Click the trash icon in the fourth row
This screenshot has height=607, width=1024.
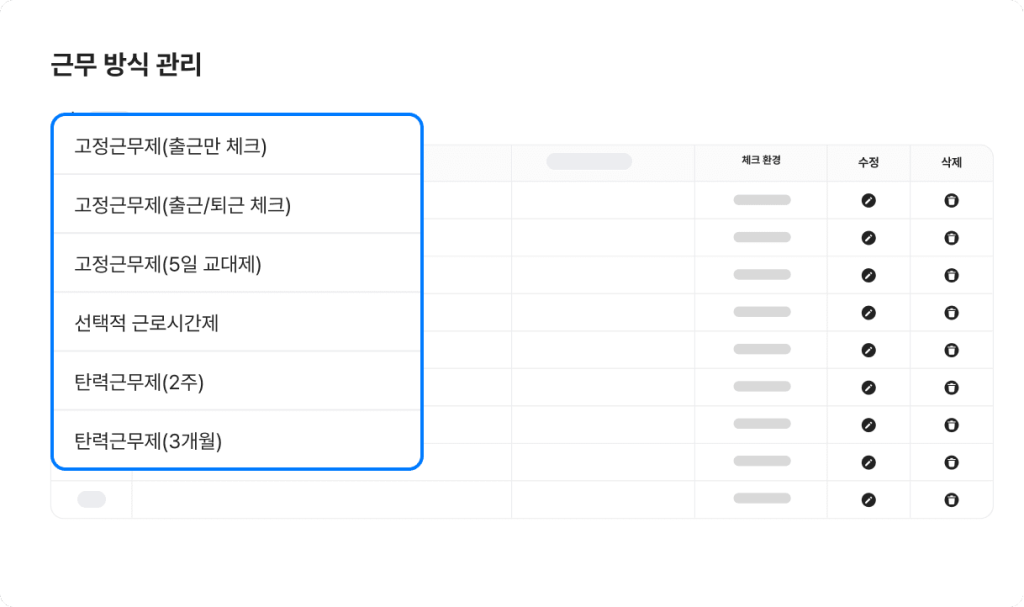coord(951,312)
